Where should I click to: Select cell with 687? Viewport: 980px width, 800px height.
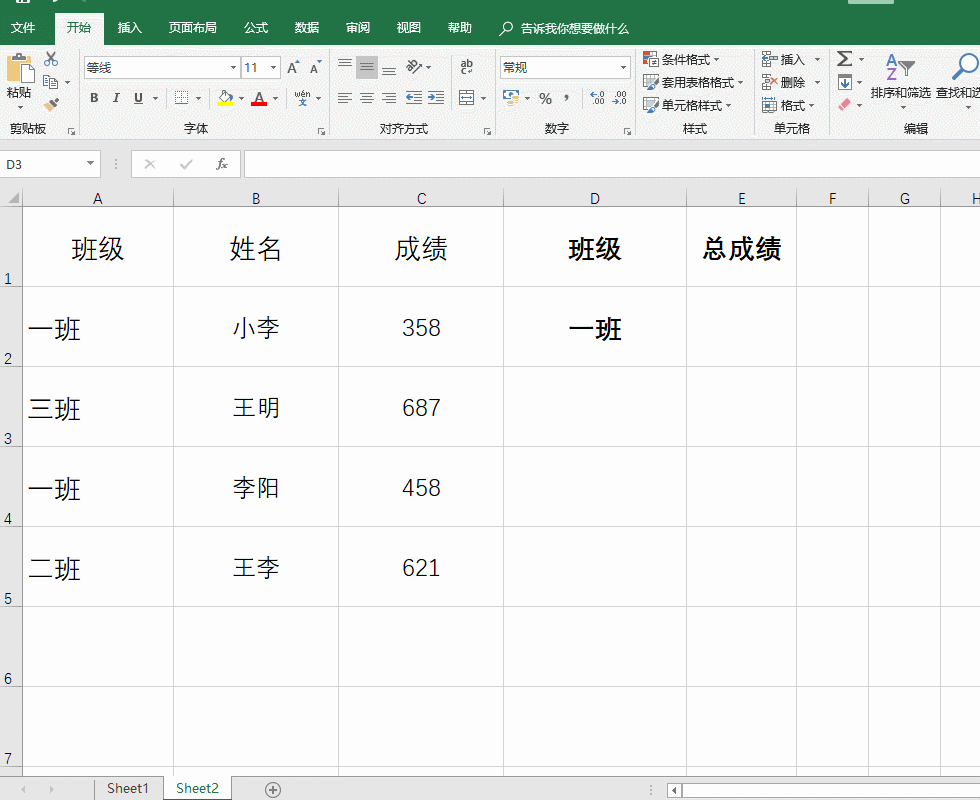click(421, 407)
